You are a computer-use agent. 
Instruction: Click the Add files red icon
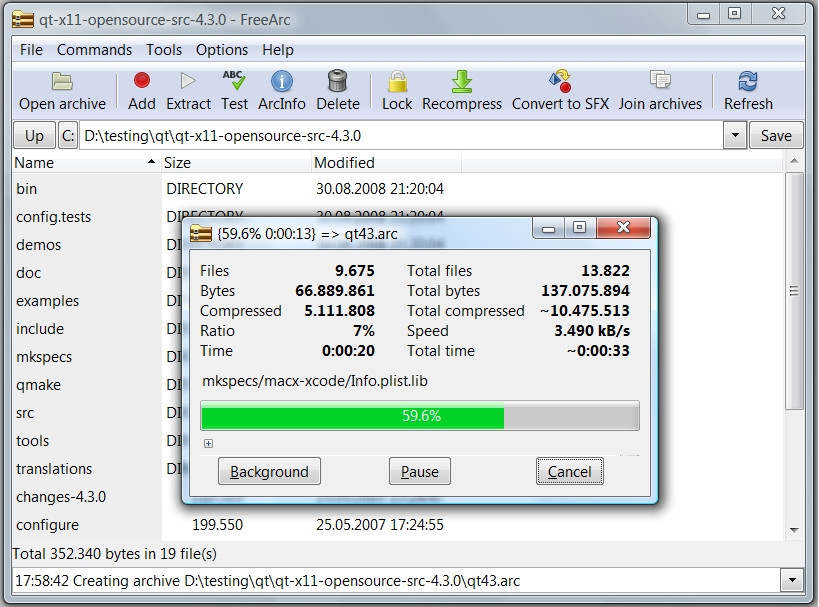pos(142,82)
